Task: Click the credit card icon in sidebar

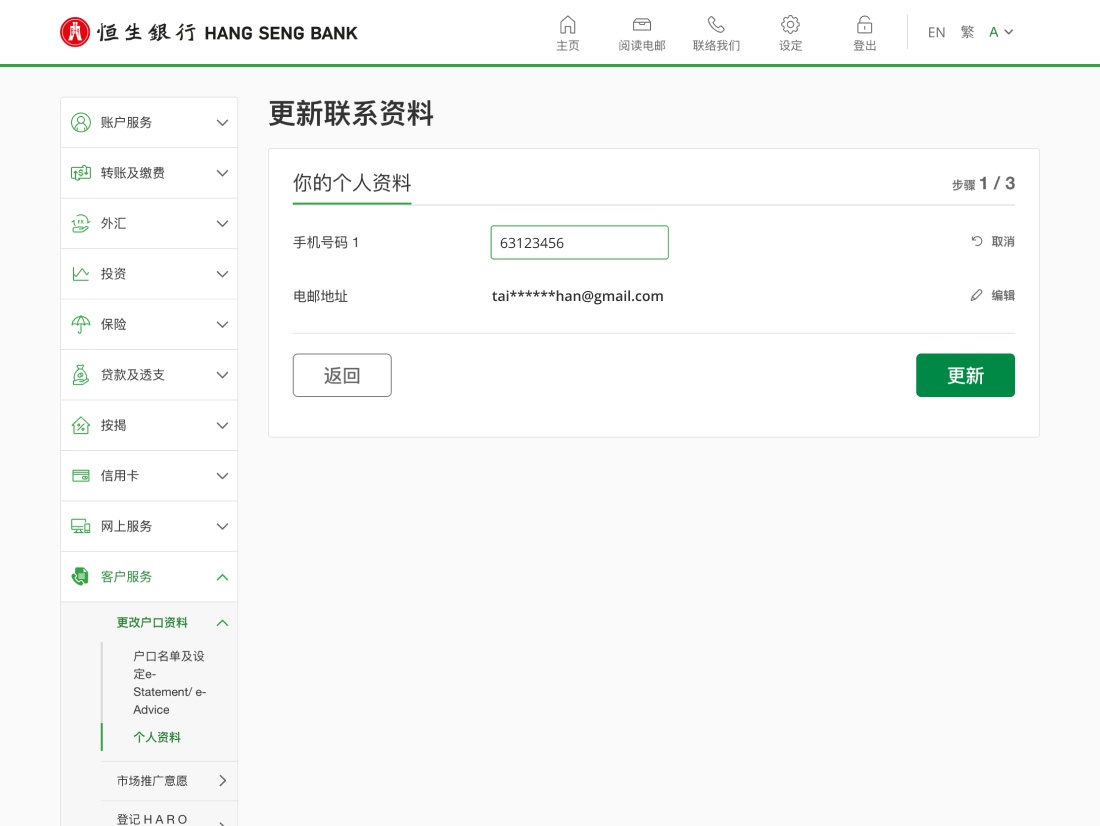Action: (x=81, y=476)
